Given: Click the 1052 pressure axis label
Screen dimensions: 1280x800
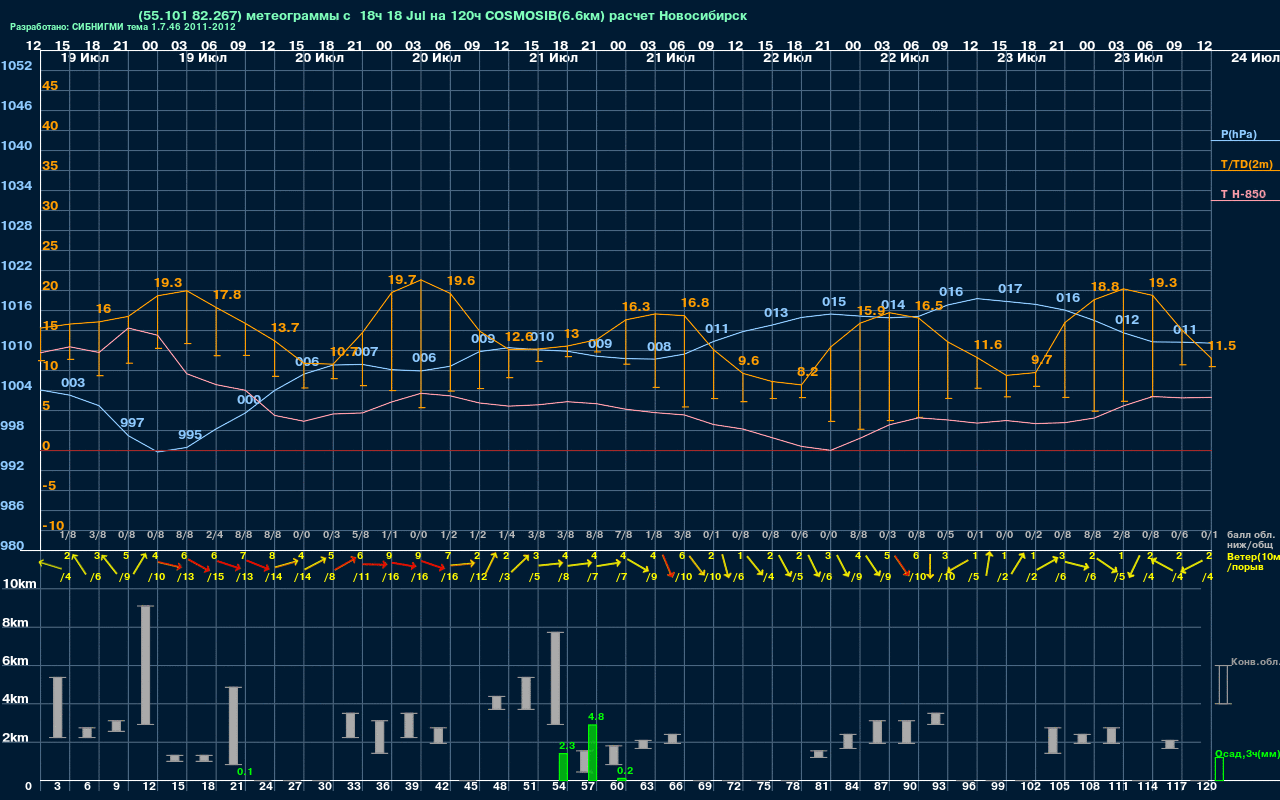Looking at the screenshot, I should [16, 66].
